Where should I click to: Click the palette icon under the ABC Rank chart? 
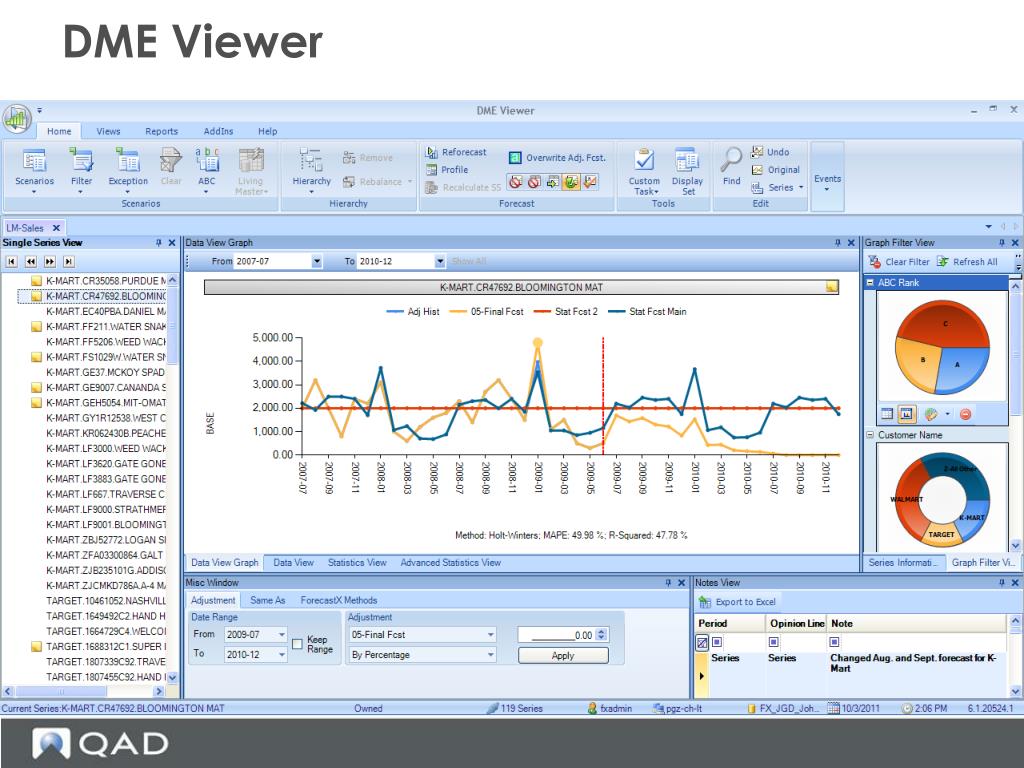click(x=931, y=413)
